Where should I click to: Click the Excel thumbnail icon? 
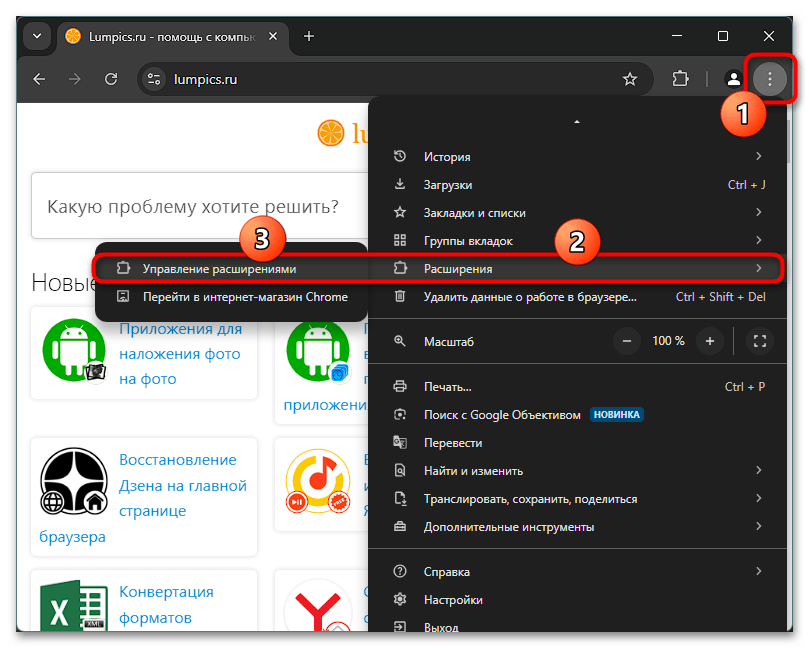tap(73, 605)
